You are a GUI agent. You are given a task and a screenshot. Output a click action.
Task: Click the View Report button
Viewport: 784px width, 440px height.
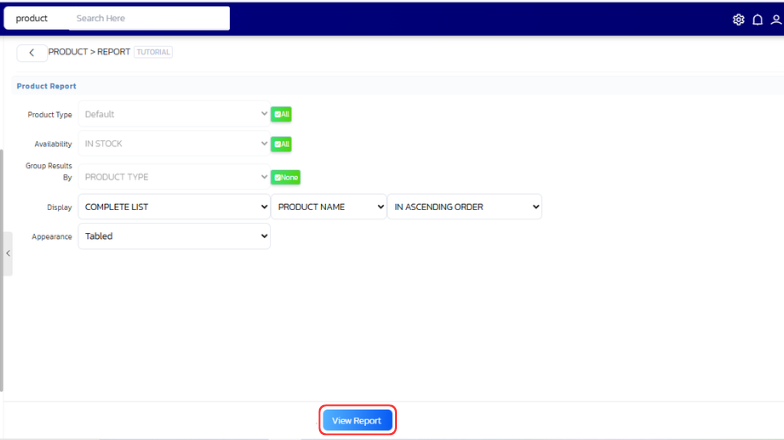click(357, 420)
